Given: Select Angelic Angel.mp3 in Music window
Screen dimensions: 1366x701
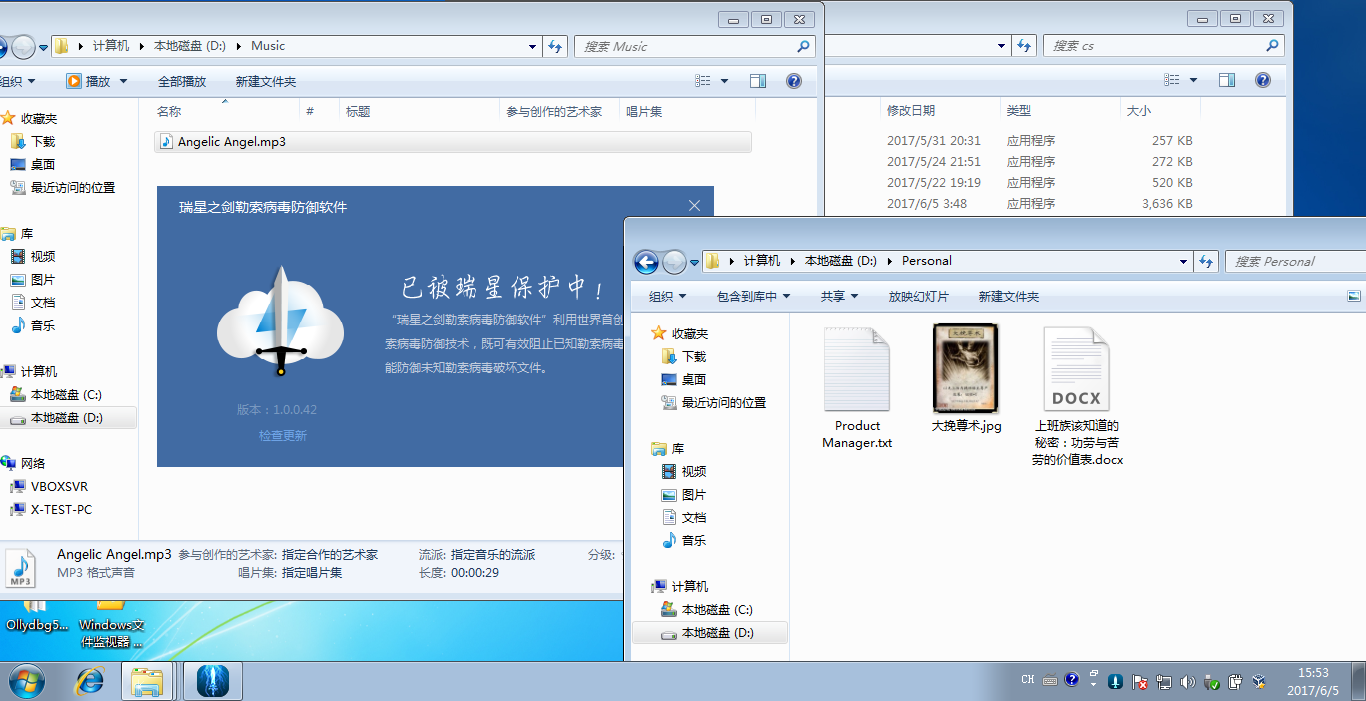Looking at the screenshot, I should click(x=453, y=142).
